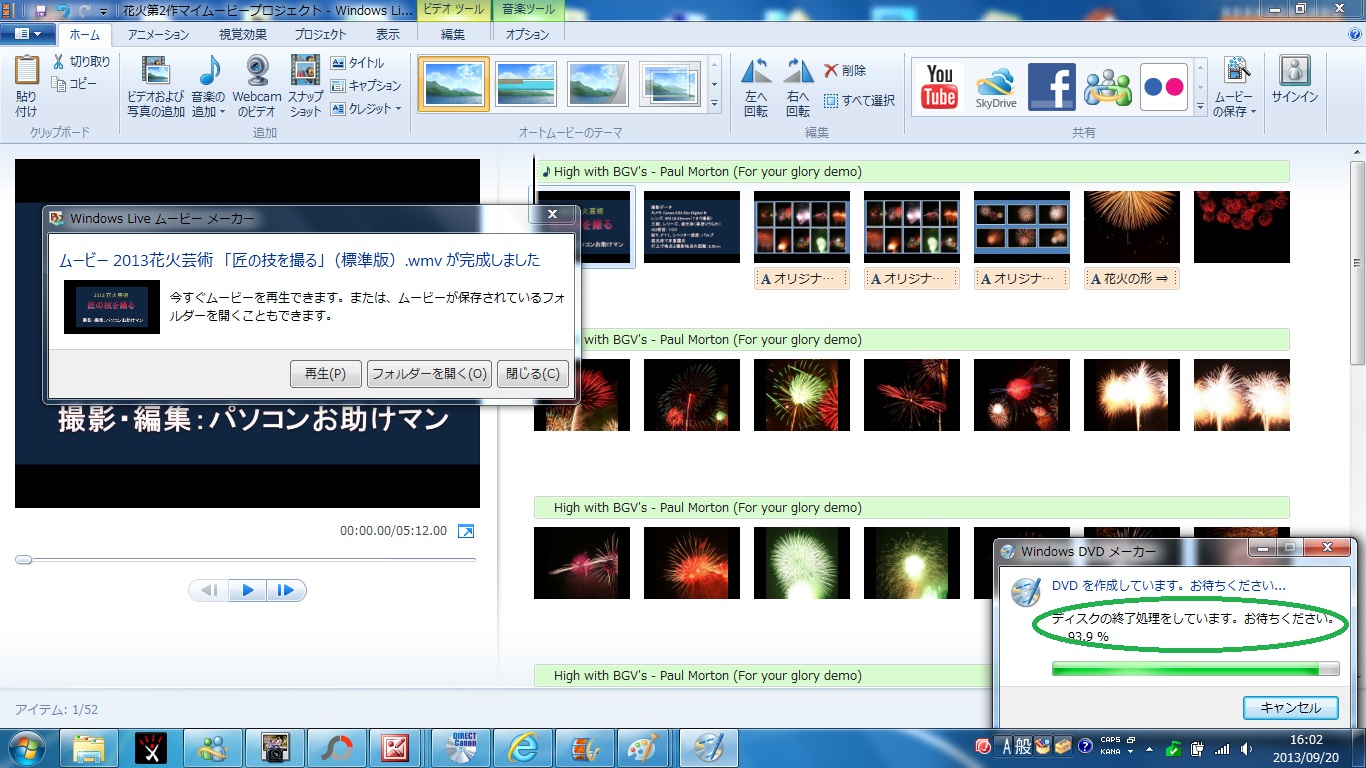Click the 花火の形 caption strip

tap(1132, 279)
